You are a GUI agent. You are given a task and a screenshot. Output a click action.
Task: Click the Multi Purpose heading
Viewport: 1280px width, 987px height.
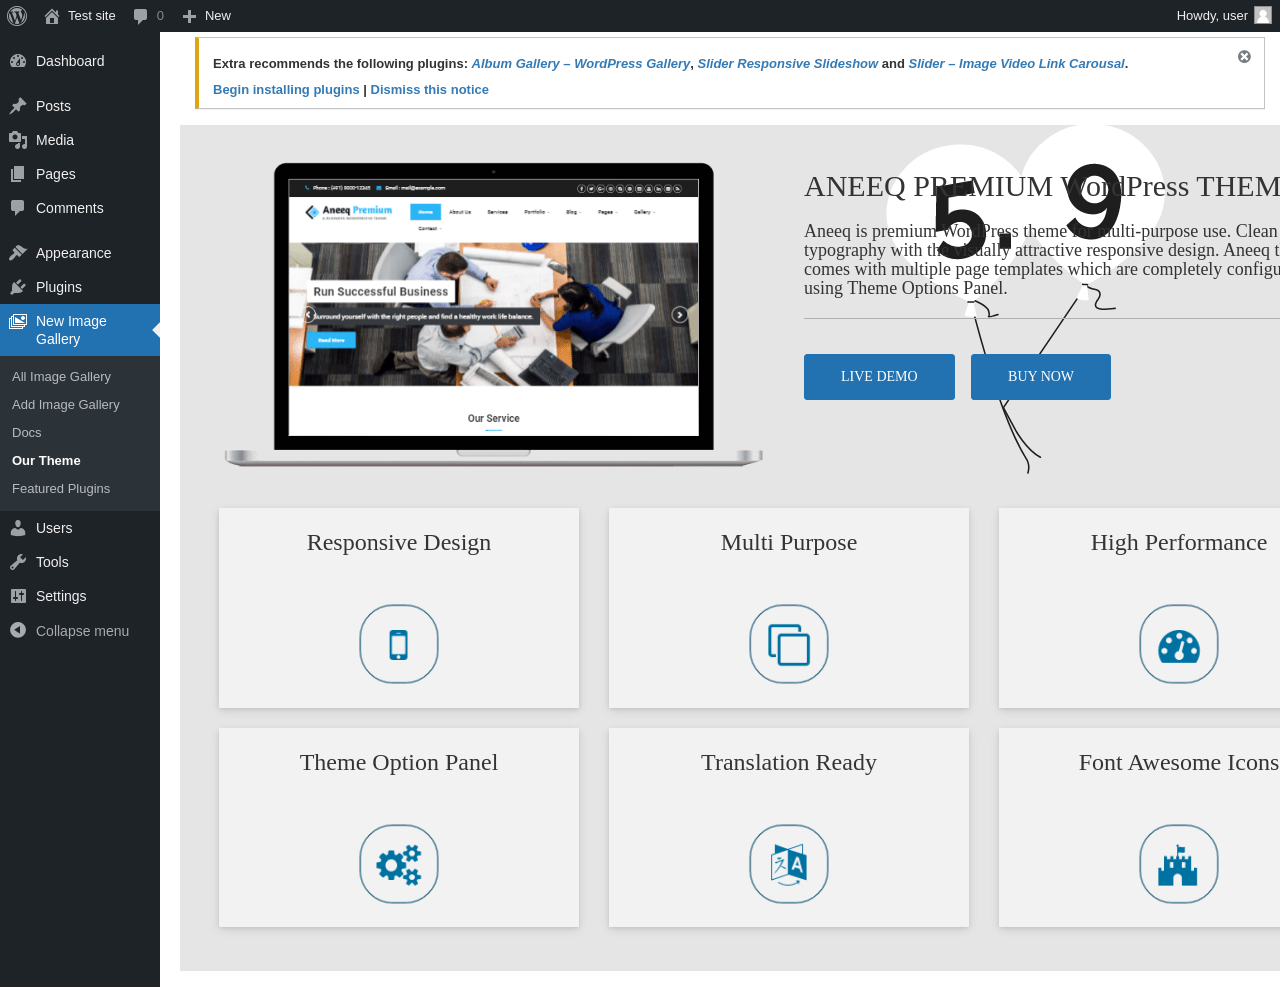(x=789, y=543)
